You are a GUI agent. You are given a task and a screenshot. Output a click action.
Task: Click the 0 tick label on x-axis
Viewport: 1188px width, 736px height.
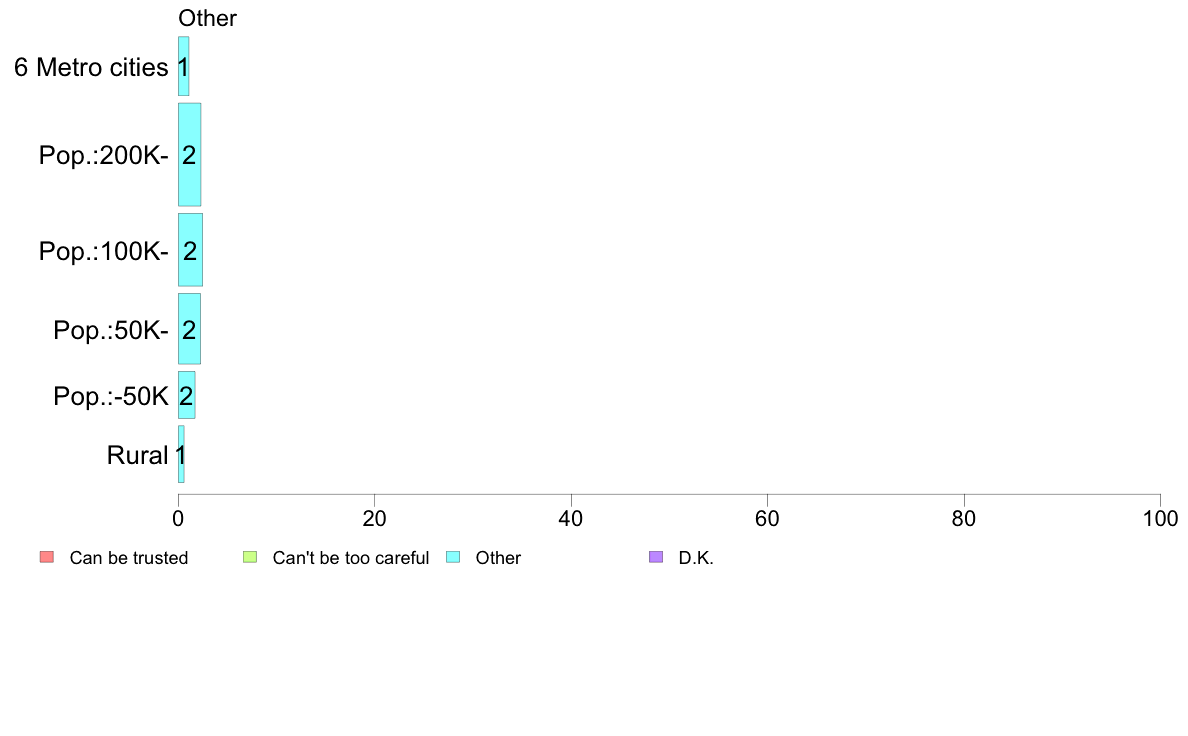coord(178,518)
